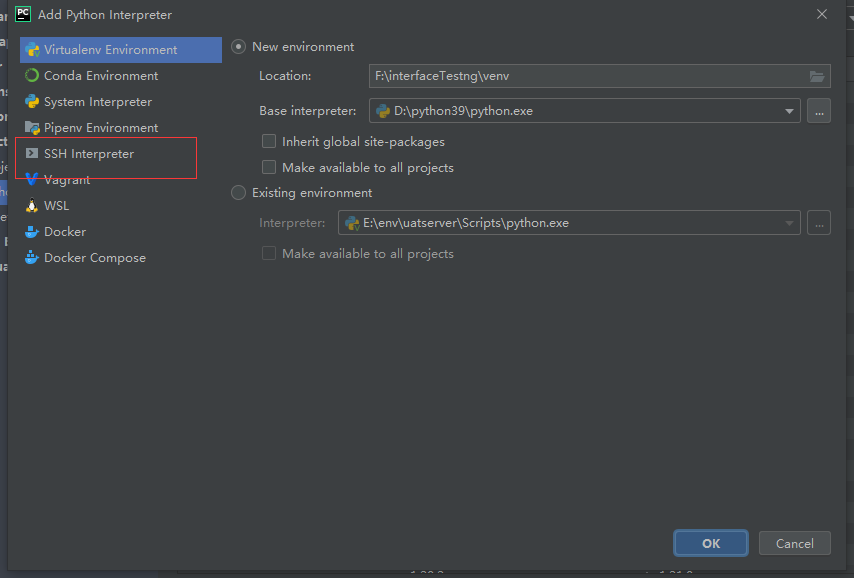The image size is (854, 578).
Task: Select Existing environment radio button
Action: pyautogui.click(x=239, y=193)
